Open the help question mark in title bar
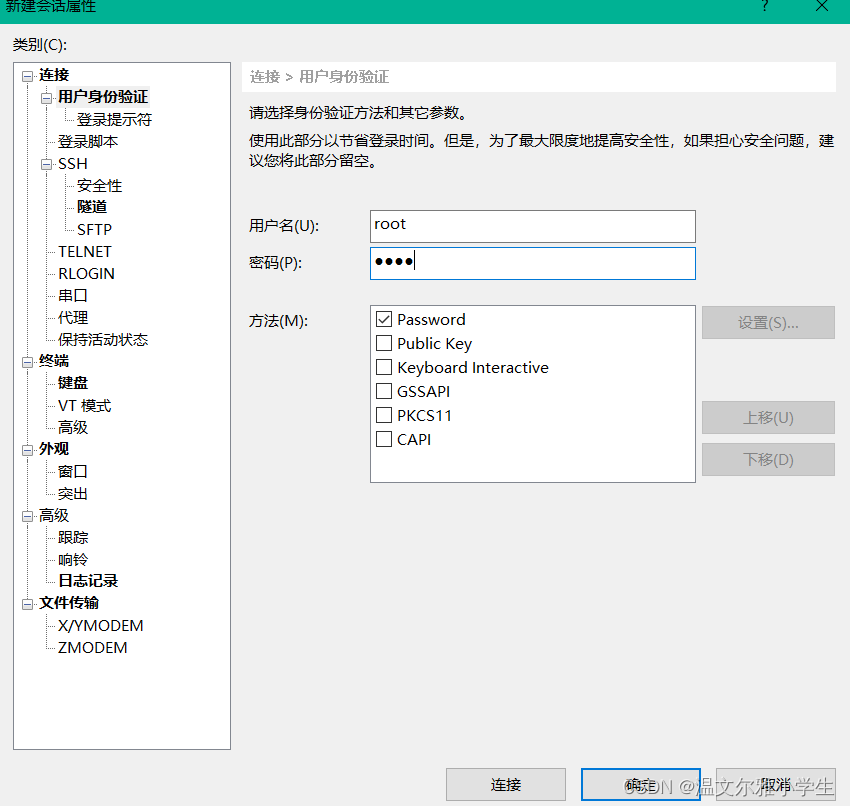Screen dimensions: 850x806 point(764,6)
